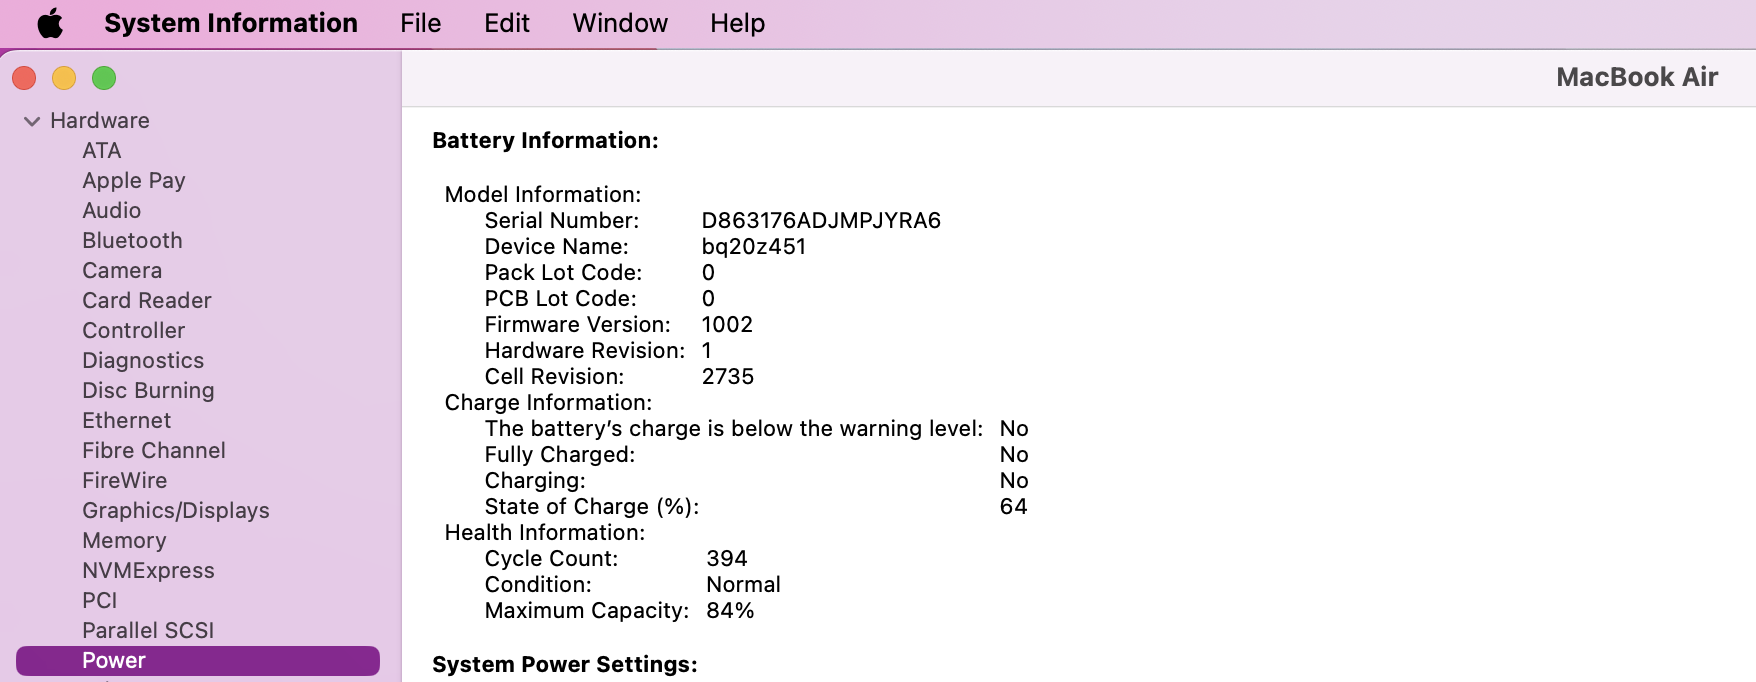Click serial number D863176ADJMPJYRA6

tap(821, 220)
